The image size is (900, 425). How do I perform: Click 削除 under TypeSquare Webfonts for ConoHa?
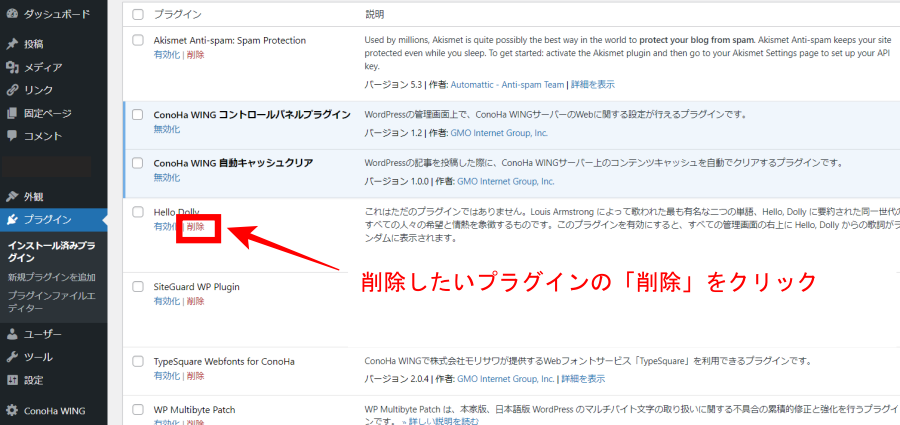(x=195, y=376)
